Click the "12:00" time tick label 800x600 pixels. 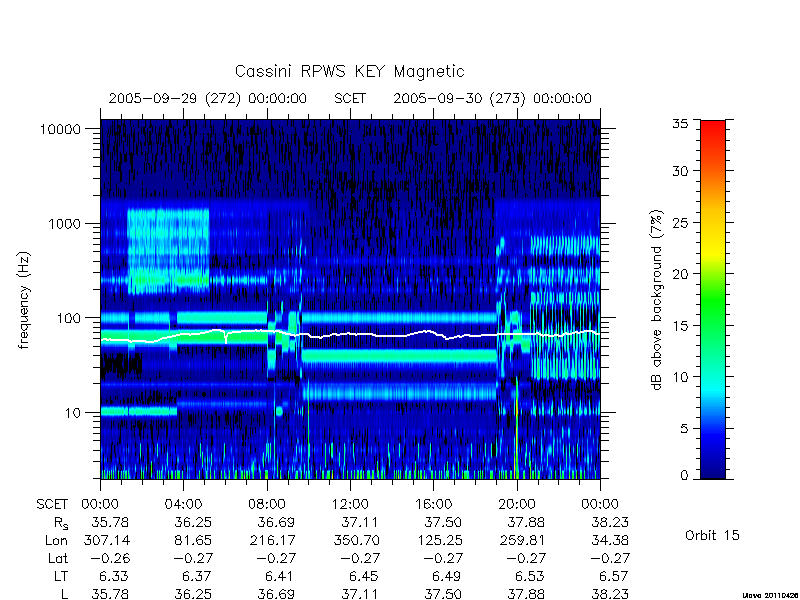click(x=350, y=505)
